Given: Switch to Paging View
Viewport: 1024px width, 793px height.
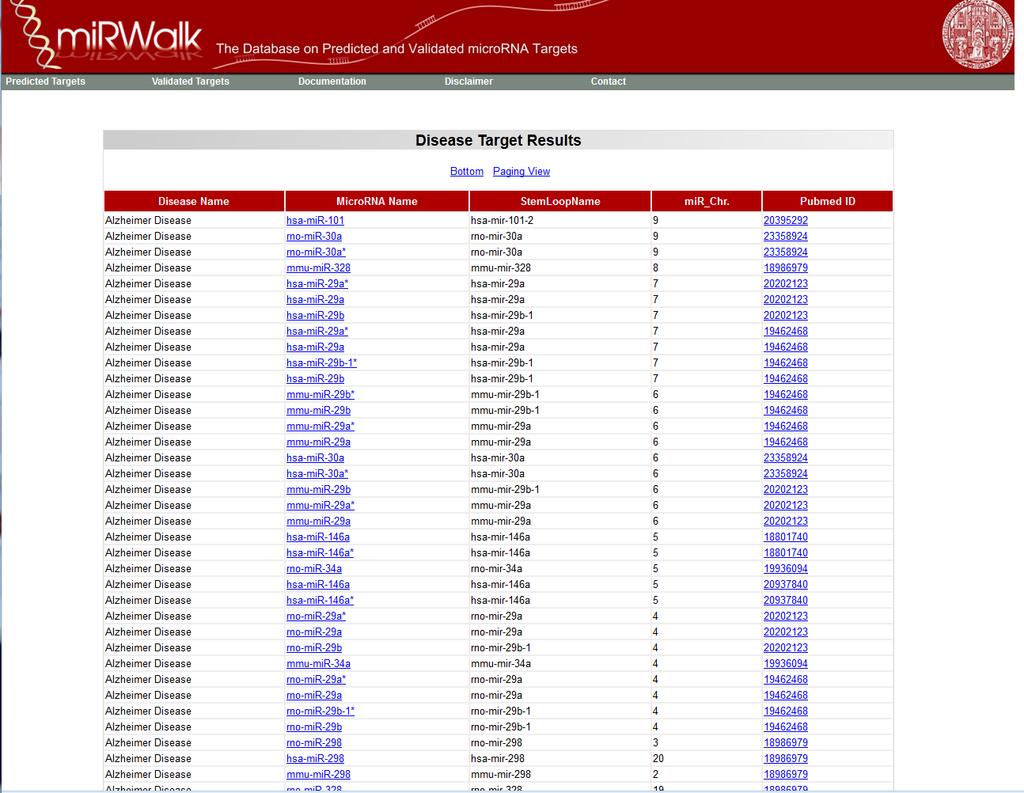Looking at the screenshot, I should [x=521, y=171].
